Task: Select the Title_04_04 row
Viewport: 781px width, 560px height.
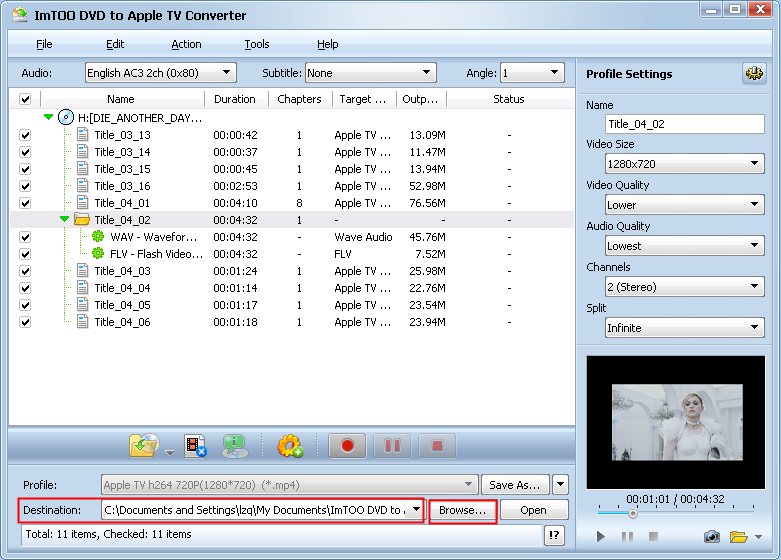Action: [x=292, y=288]
